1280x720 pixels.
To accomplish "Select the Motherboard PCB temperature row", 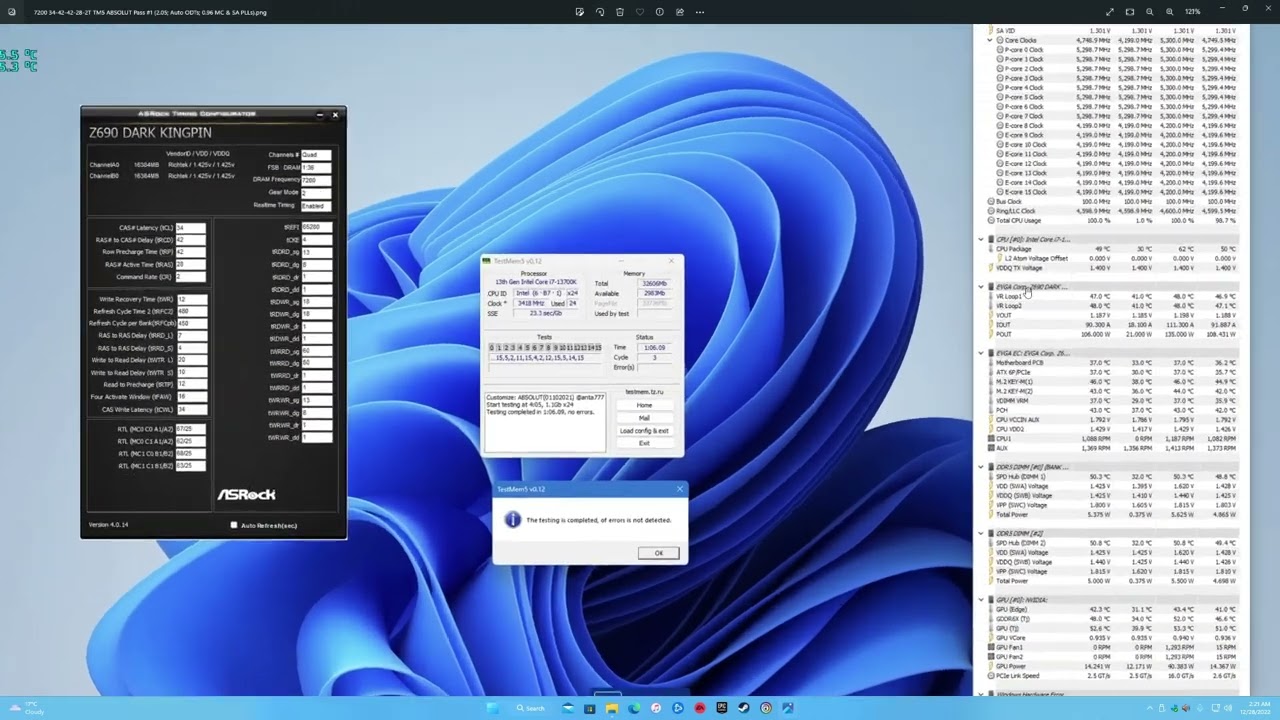I will [x=1113, y=363].
